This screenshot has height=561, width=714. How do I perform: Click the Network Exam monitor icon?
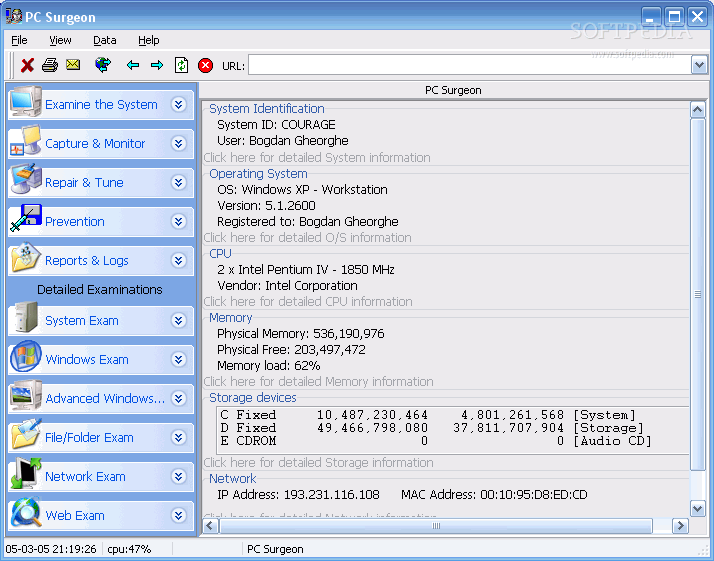click(26, 473)
